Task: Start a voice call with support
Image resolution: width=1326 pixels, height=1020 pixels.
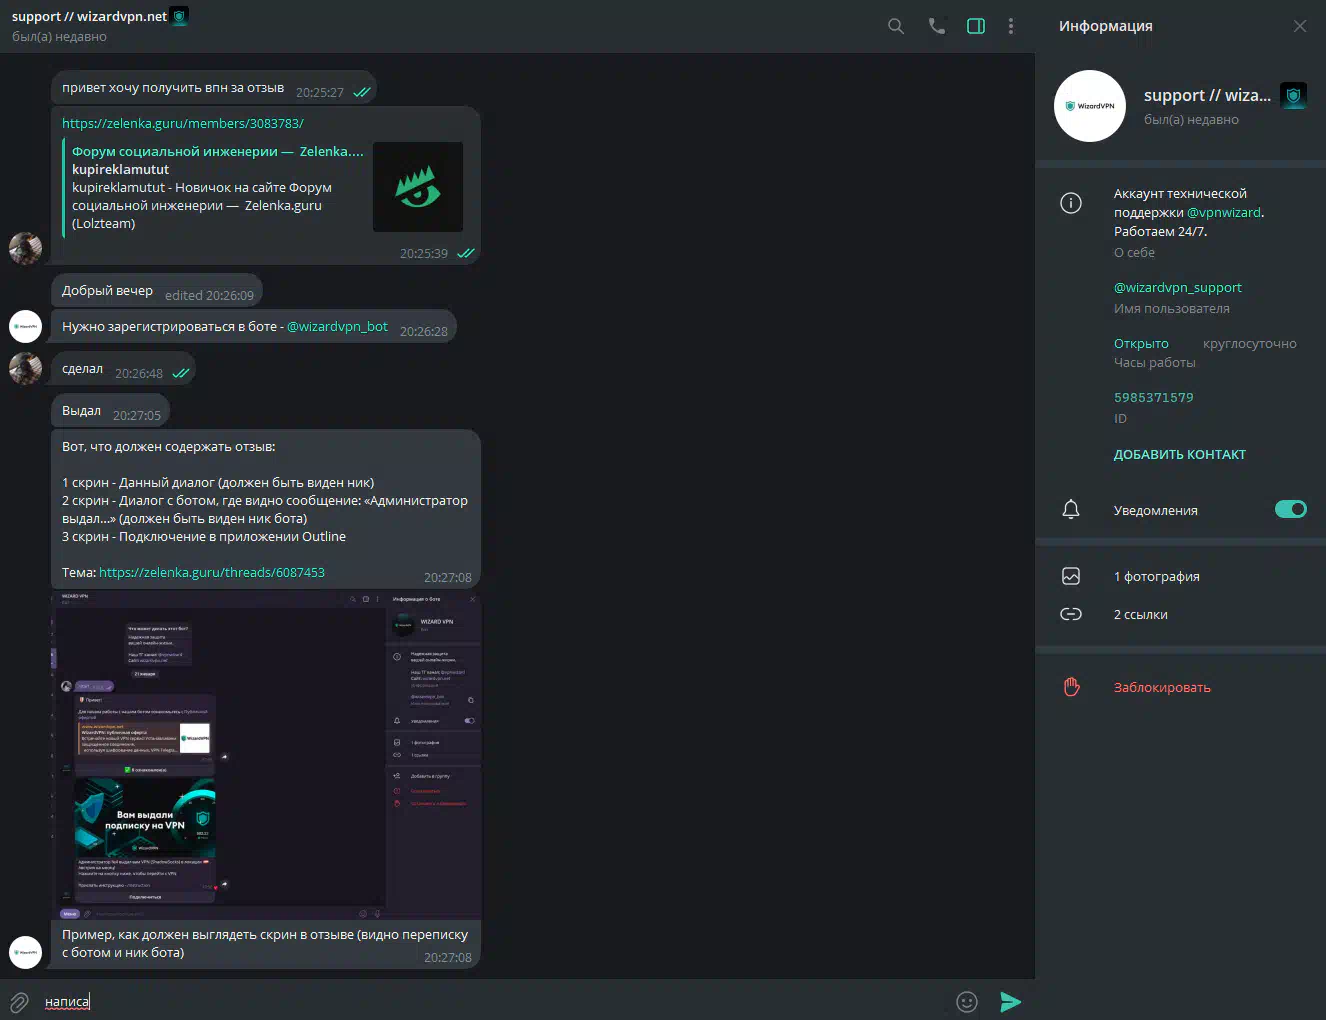Action: coord(936,26)
